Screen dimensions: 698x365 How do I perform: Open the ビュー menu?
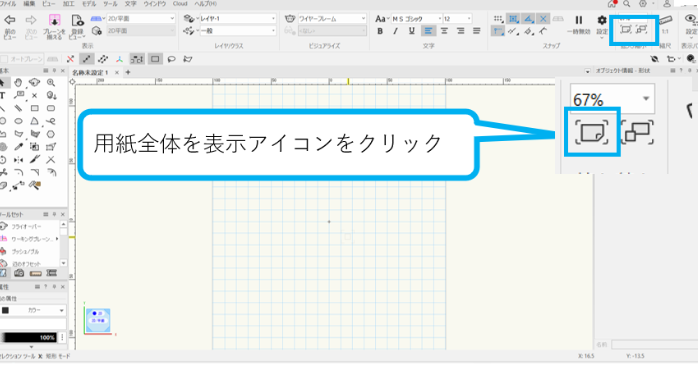tap(49, 4)
